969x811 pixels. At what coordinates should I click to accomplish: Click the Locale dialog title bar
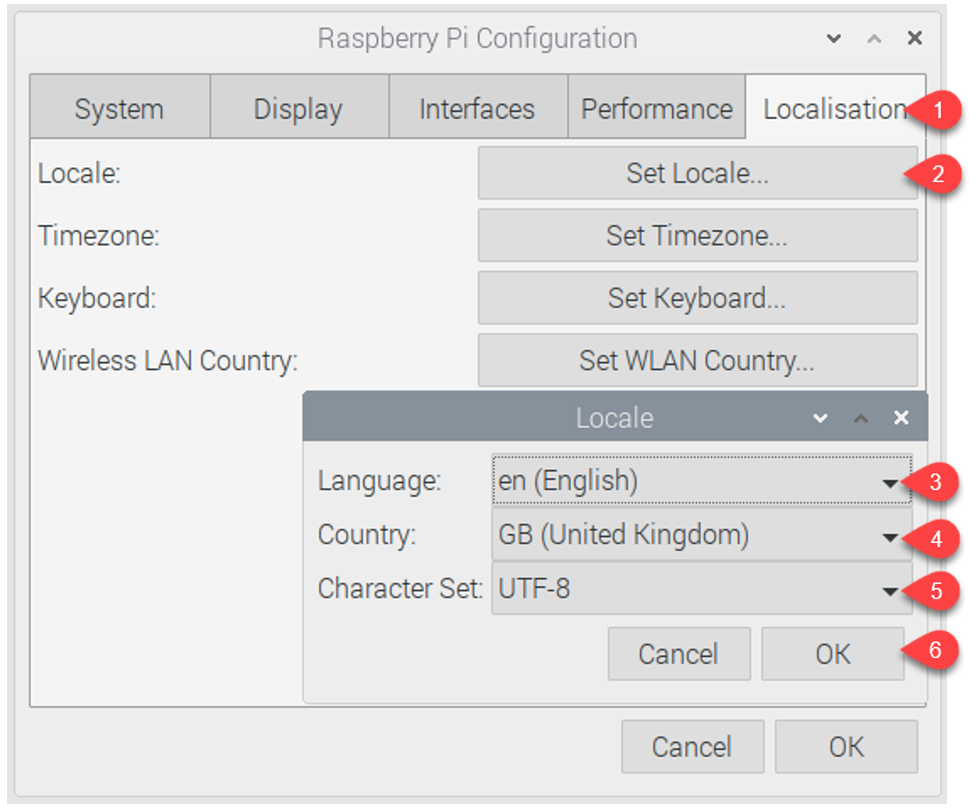coord(615,418)
